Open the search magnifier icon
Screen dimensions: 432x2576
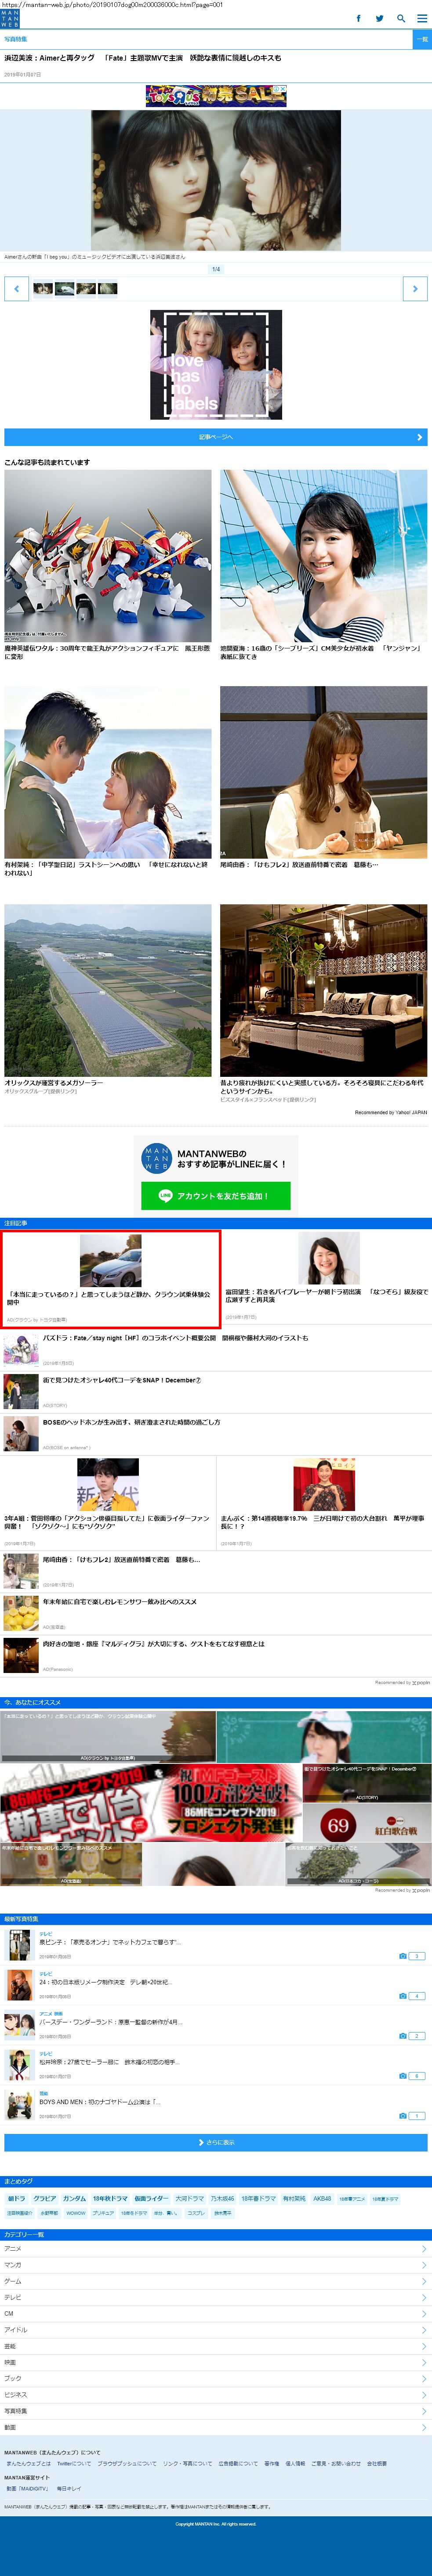[x=401, y=18]
